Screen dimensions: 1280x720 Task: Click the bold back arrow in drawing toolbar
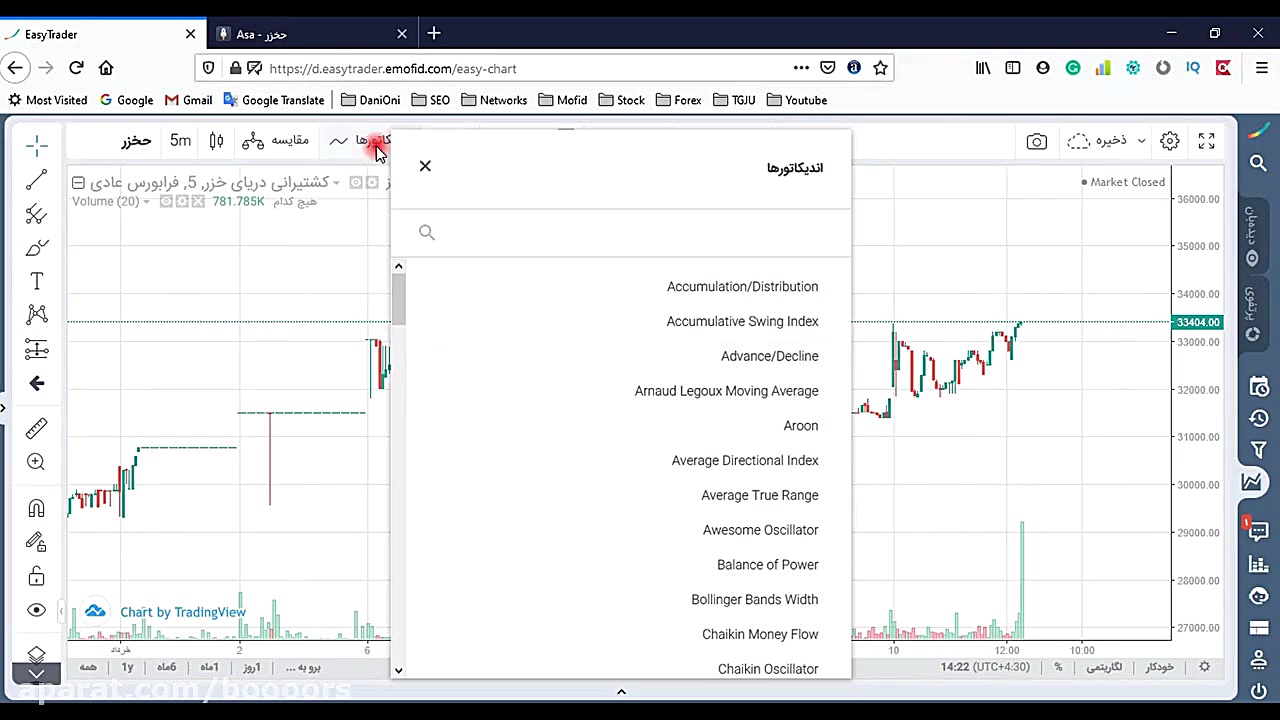[37, 383]
